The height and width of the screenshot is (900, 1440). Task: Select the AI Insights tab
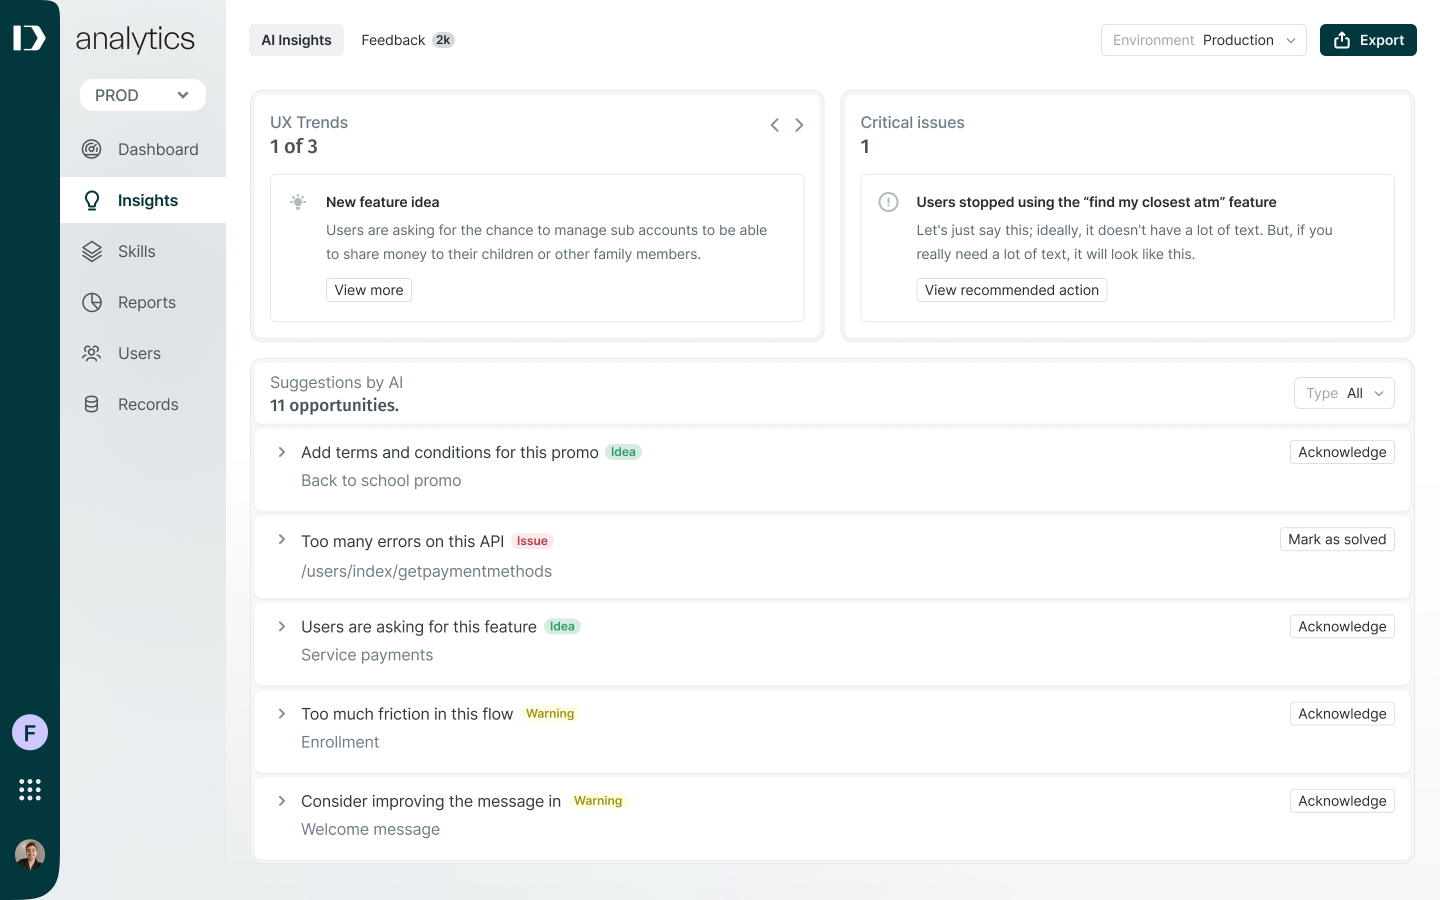(296, 40)
